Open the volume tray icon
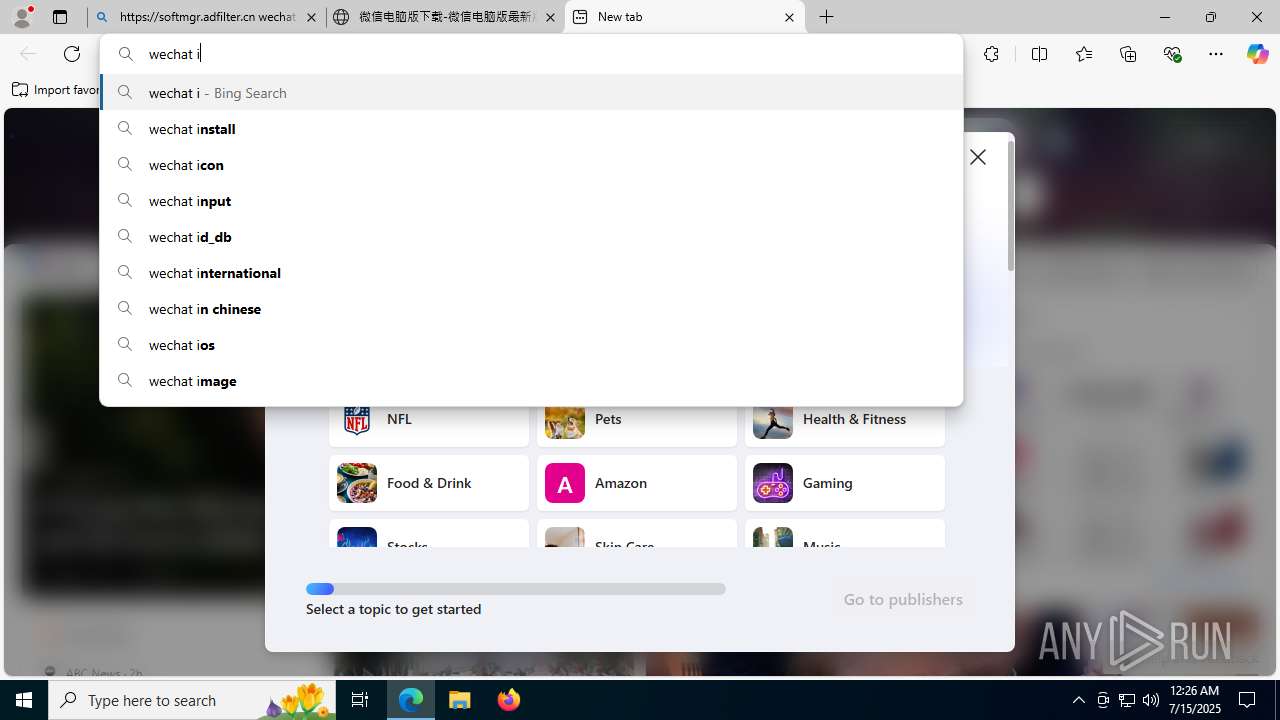Image resolution: width=1280 pixels, height=720 pixels. (x=1151, y=700)
